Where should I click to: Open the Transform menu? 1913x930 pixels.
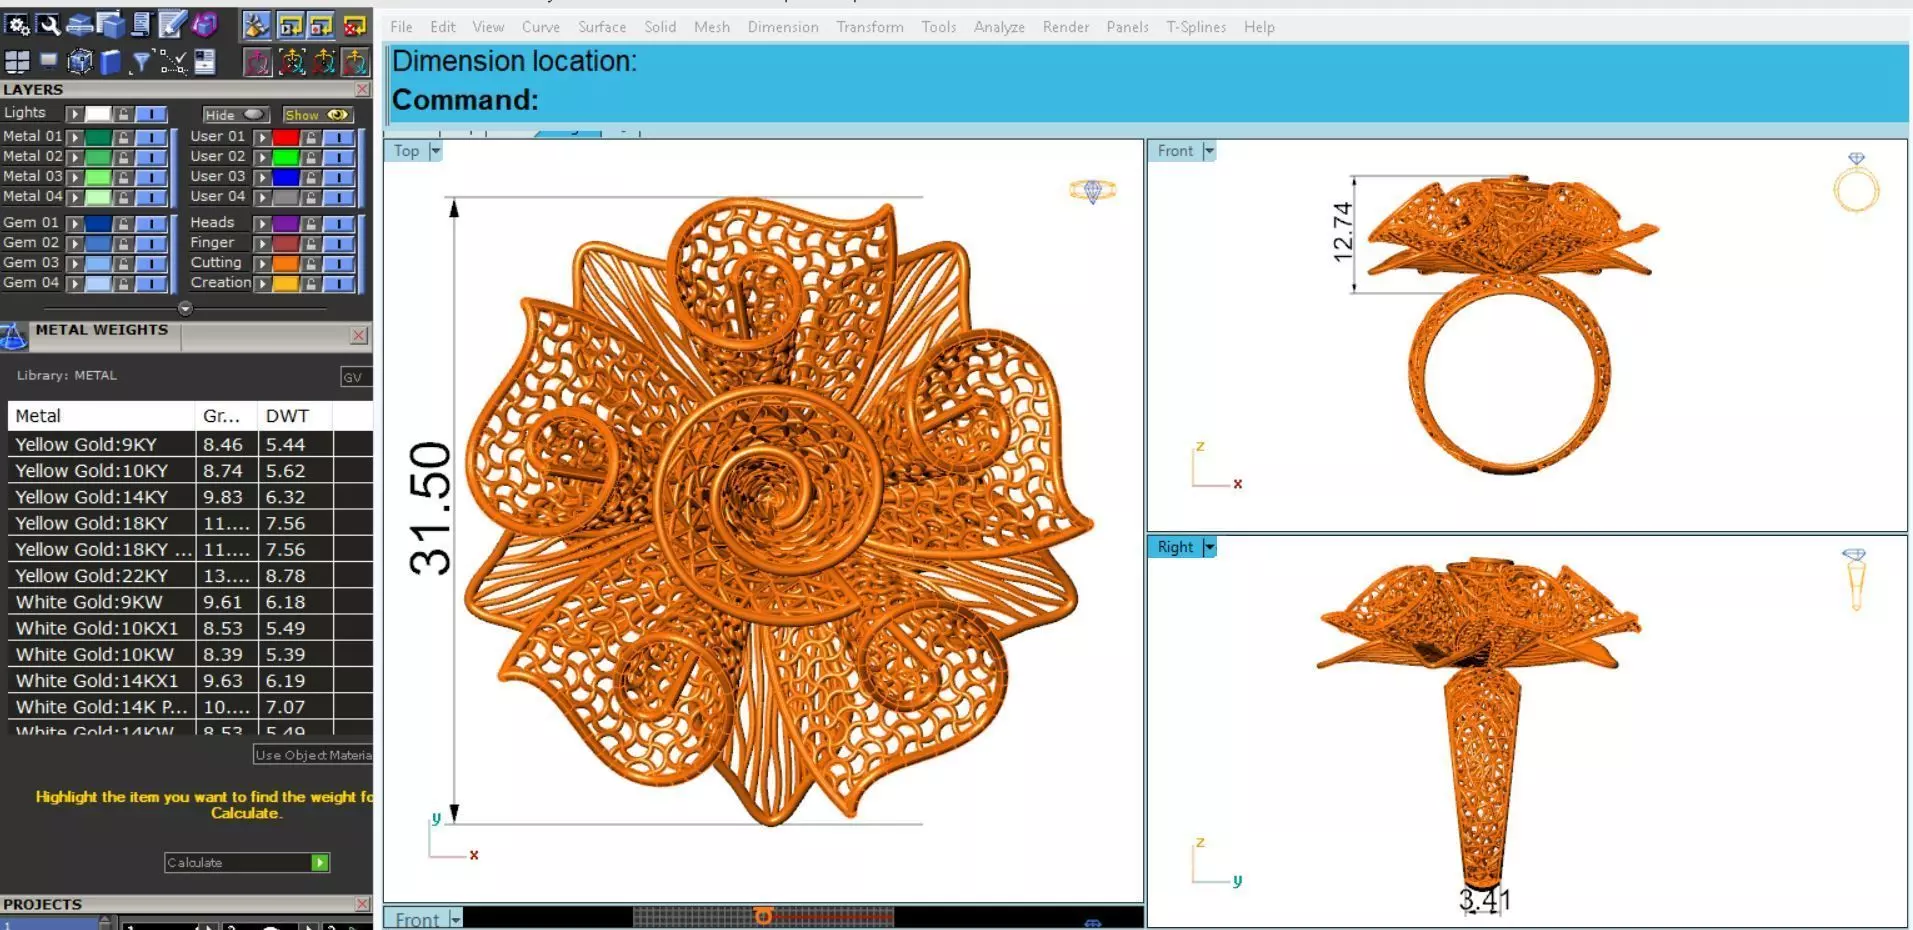[x=870, y=27]
